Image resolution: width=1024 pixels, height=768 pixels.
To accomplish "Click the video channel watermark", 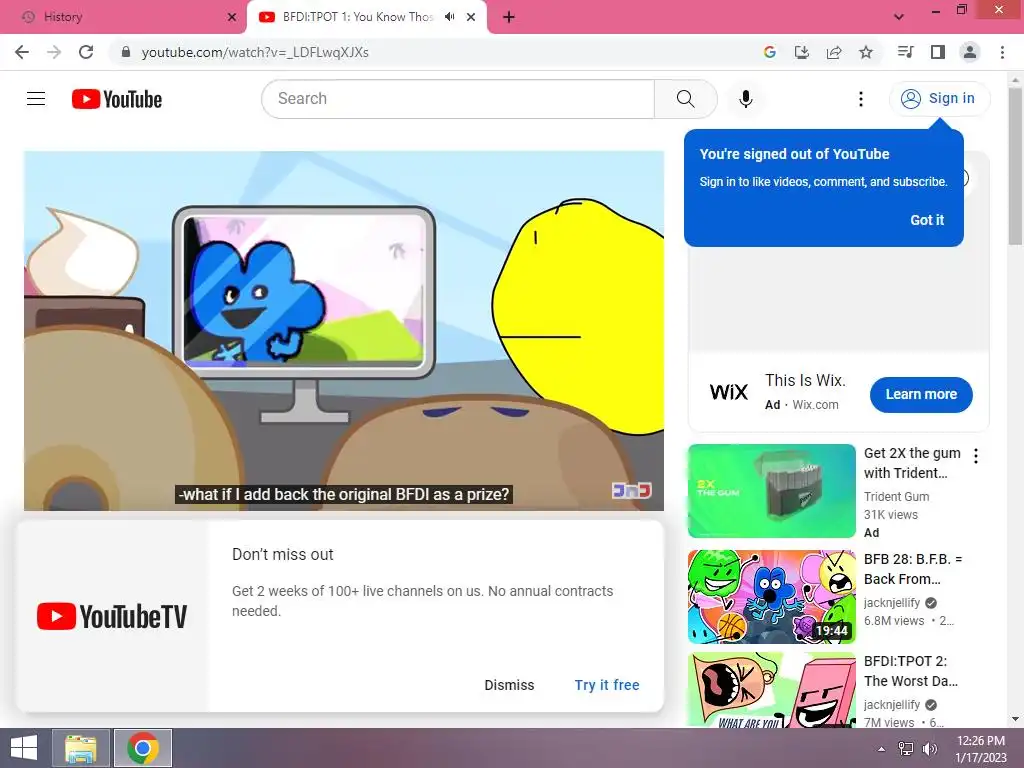I will click(631, 490).
